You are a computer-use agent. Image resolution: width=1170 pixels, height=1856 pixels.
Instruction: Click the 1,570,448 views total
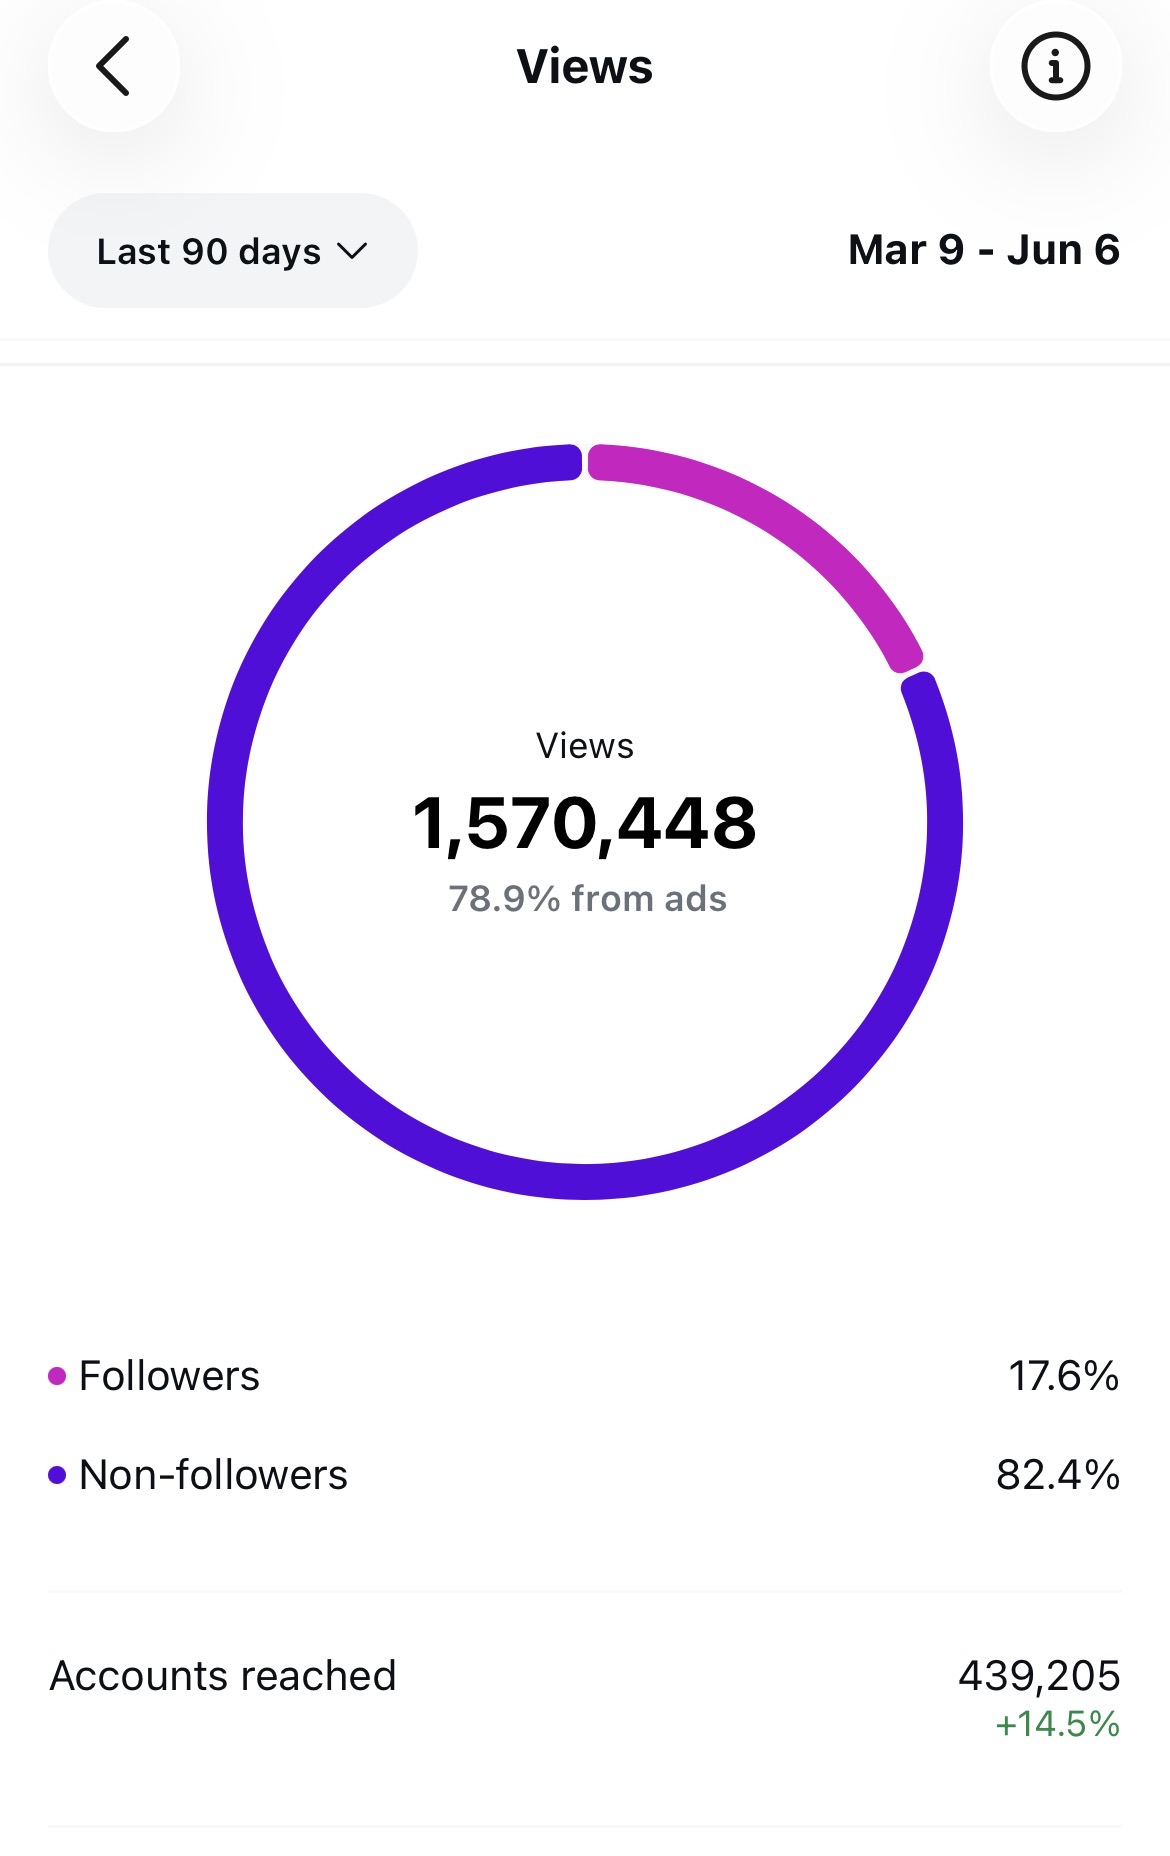coord(585,823)
